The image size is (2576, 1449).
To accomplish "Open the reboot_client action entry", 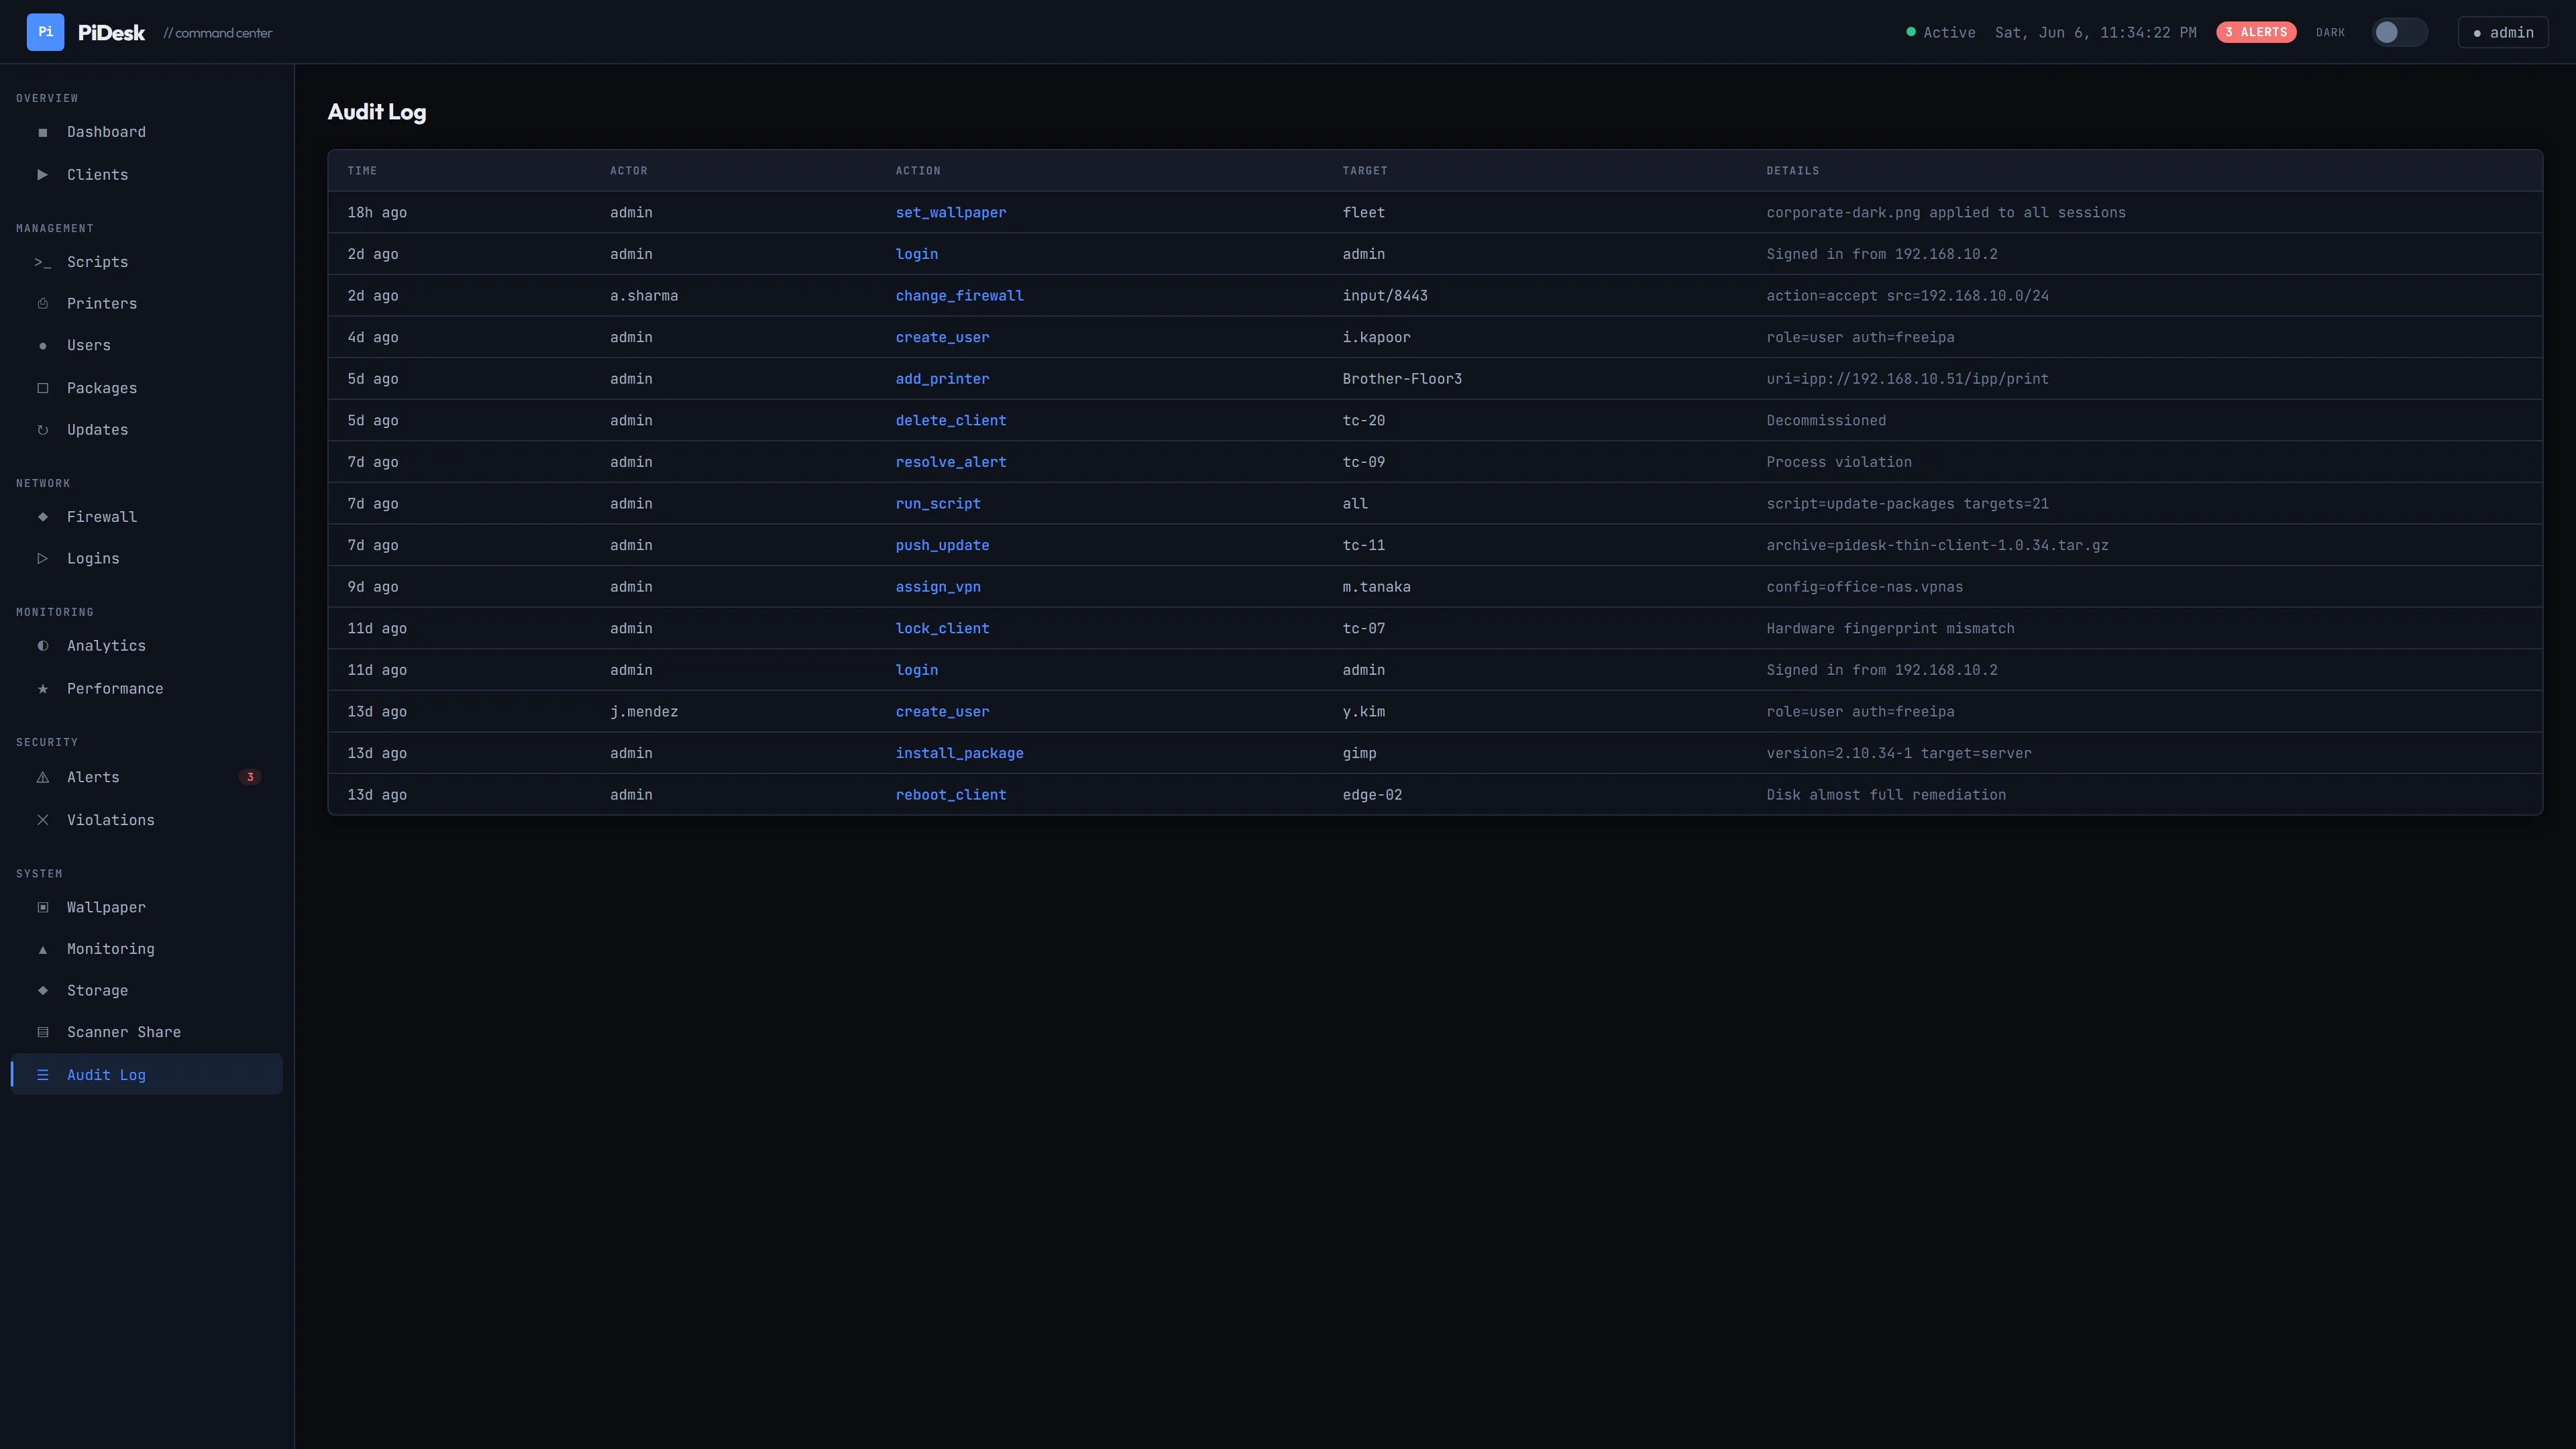I will point(951,795).
